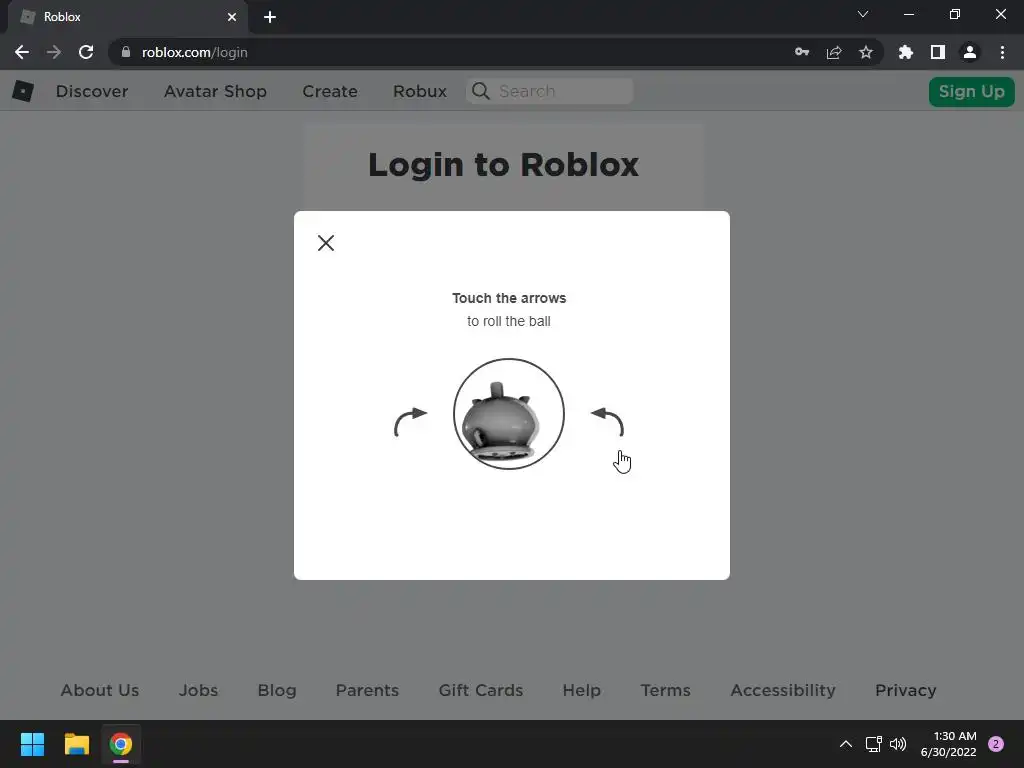Viewport: 1024px width, 768px height.
Task: Open the Blog footer link
Action: click(x=277, y=690)
